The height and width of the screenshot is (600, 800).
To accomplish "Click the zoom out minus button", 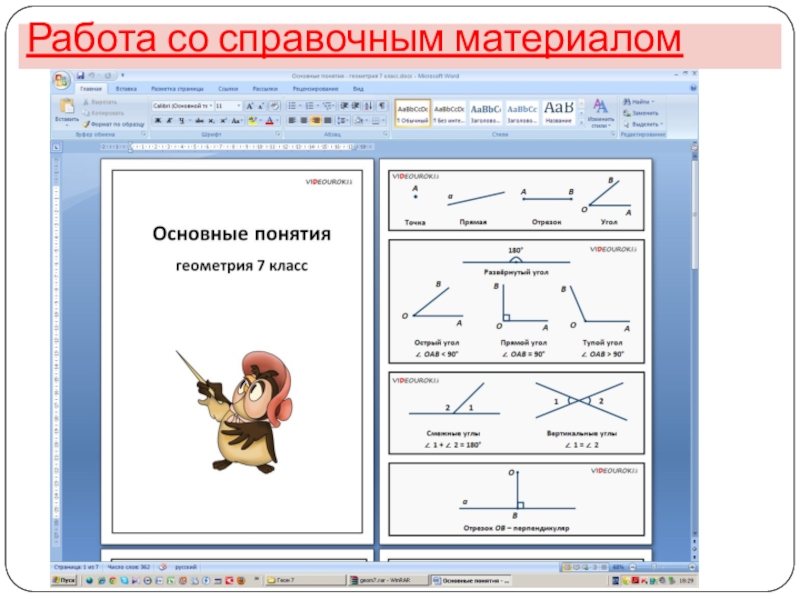I will tap(632, 567).
